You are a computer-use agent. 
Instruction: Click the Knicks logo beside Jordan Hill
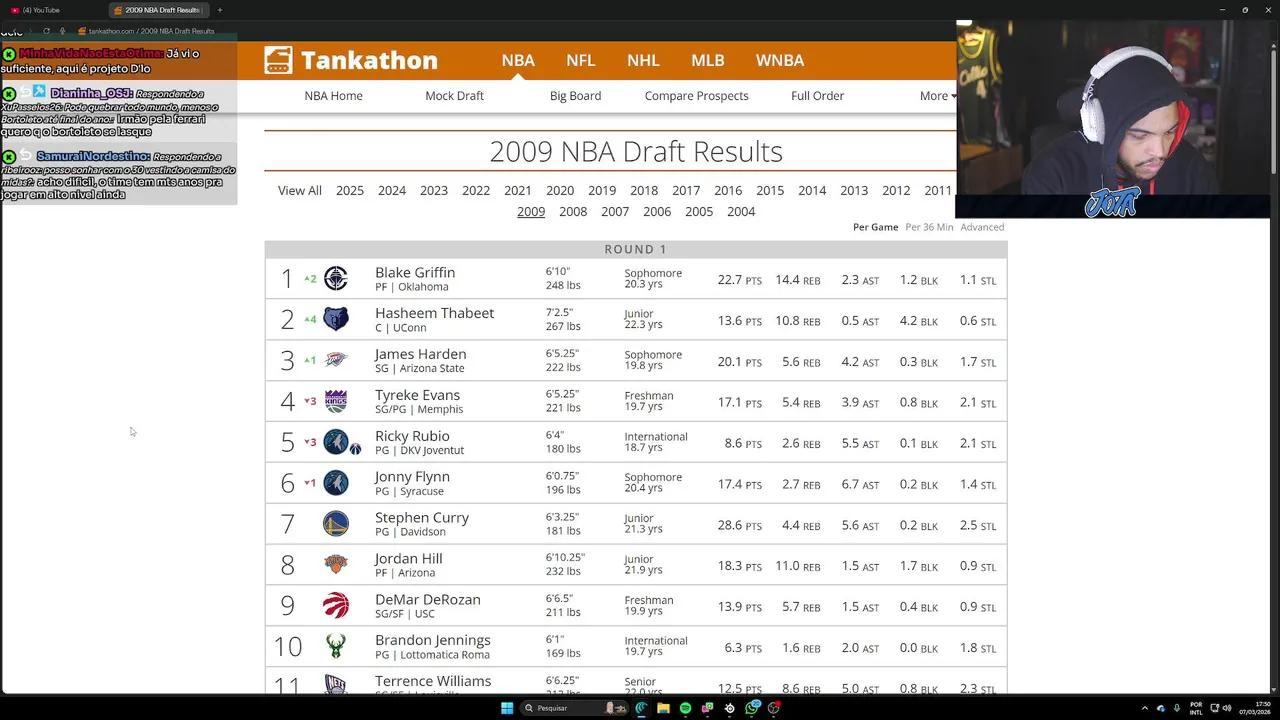[336, 565]
